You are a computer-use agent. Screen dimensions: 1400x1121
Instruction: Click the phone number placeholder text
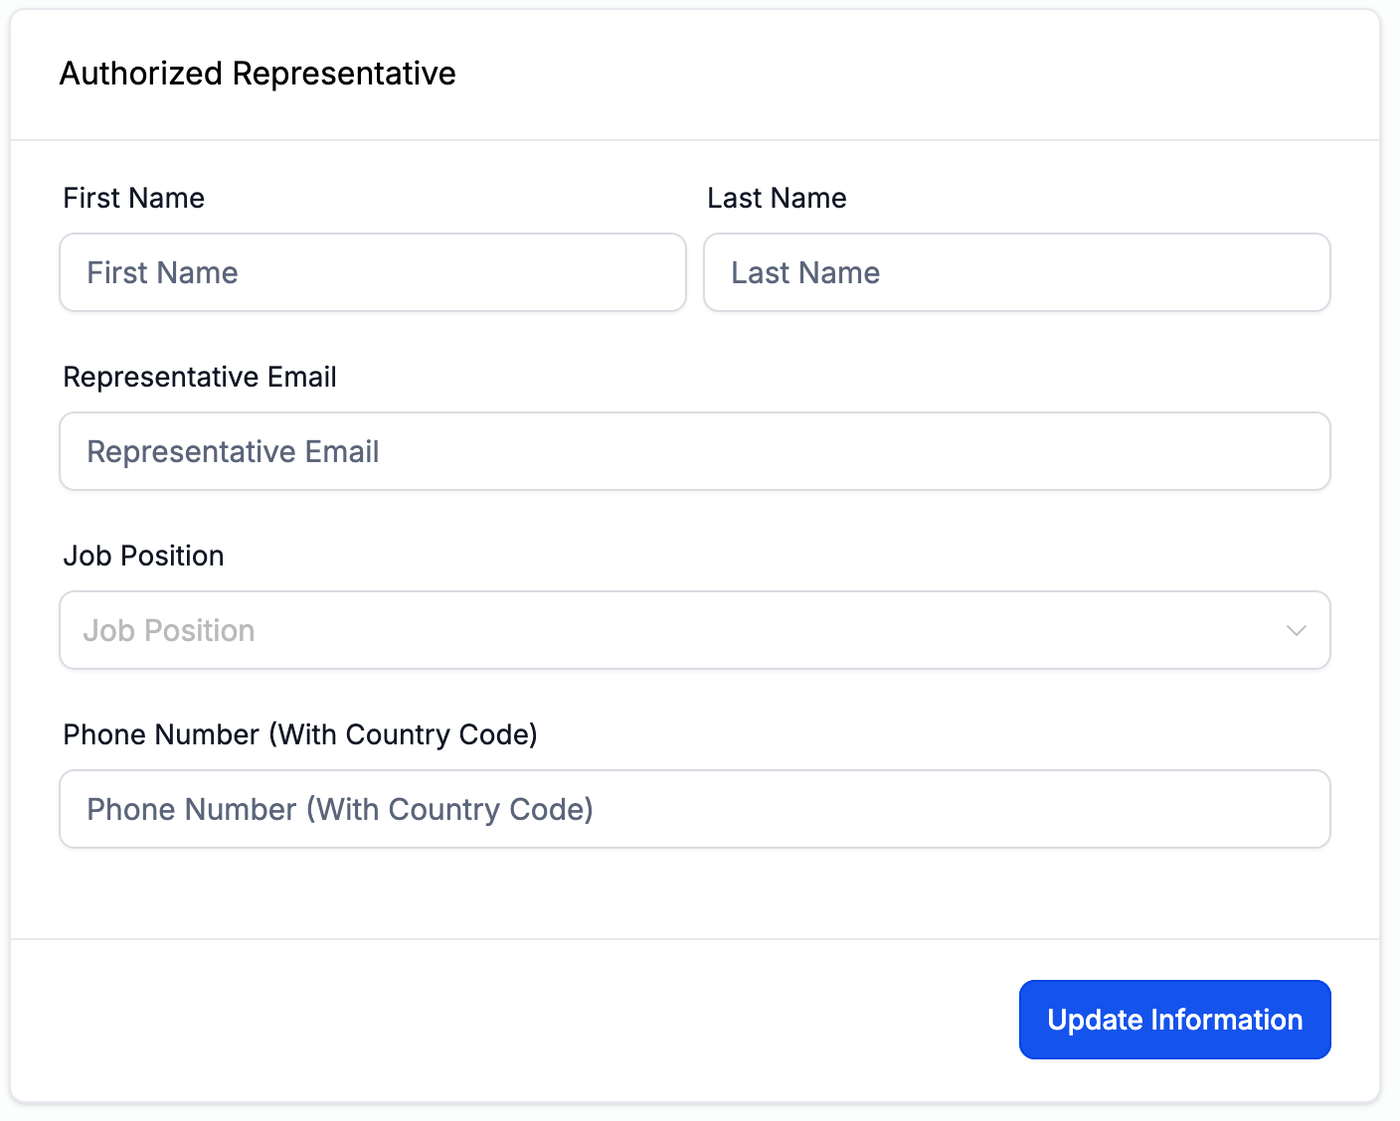click(340, 810)
